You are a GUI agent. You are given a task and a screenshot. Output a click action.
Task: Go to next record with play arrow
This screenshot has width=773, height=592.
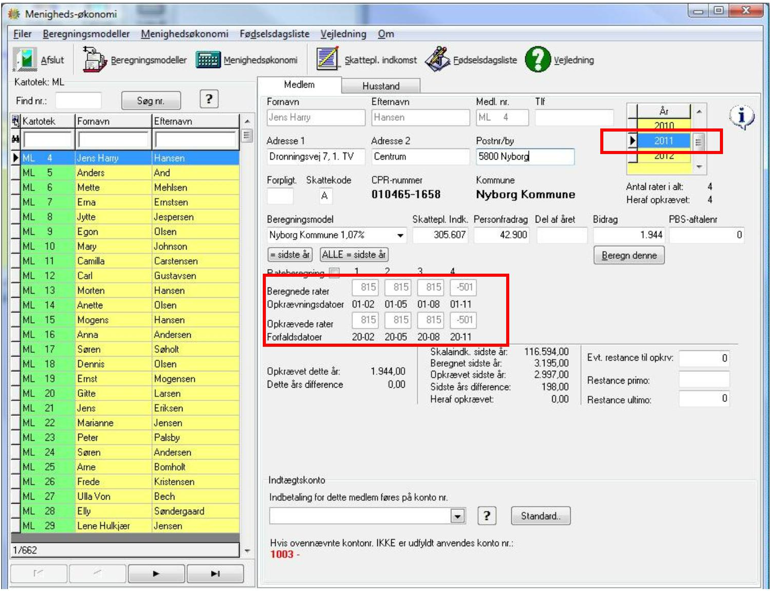point(156,573)
